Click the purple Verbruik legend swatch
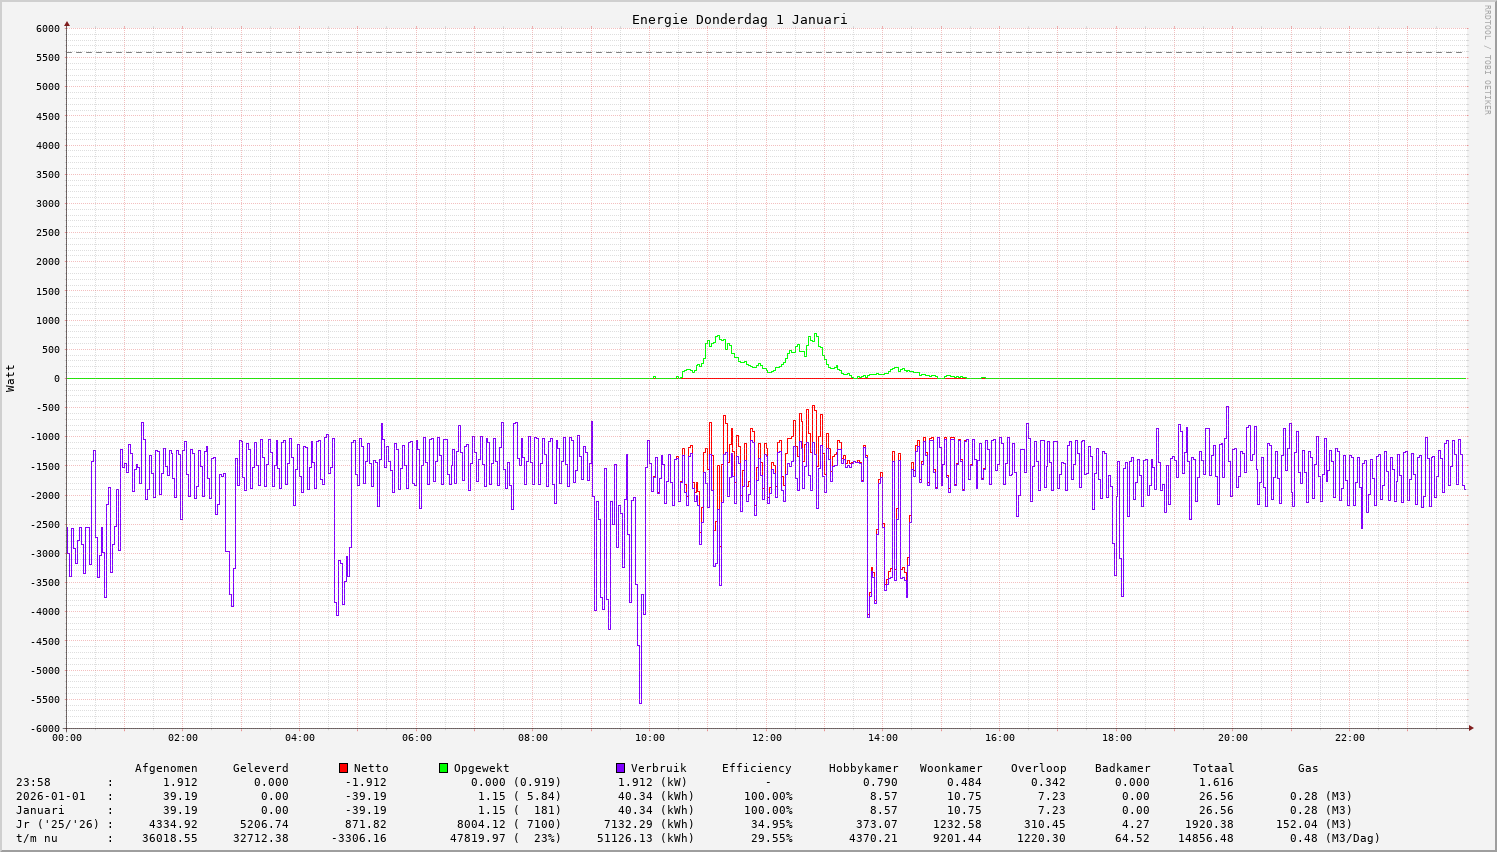1497x852 pixels. (620, 768)
